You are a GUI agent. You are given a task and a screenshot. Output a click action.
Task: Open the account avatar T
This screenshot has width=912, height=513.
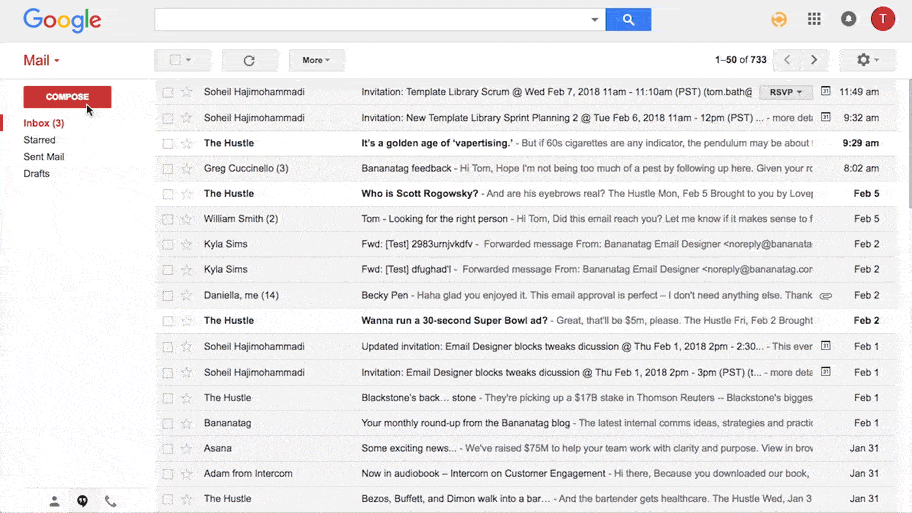(882, 19)
